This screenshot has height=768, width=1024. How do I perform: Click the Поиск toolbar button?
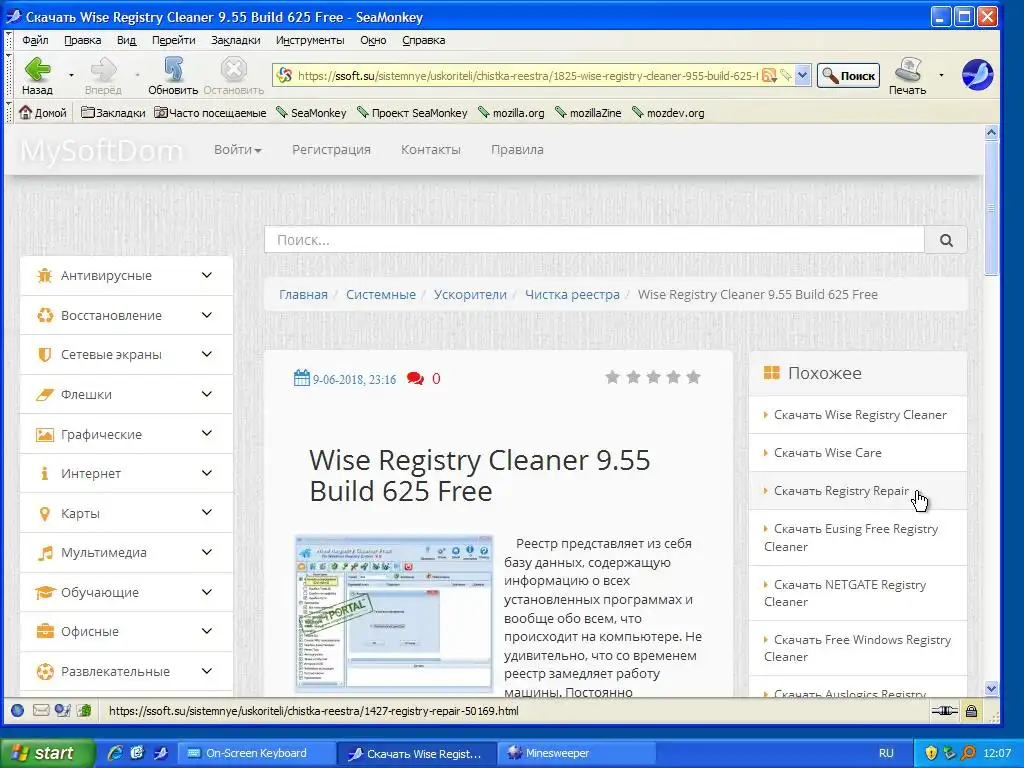click(848, 76)
